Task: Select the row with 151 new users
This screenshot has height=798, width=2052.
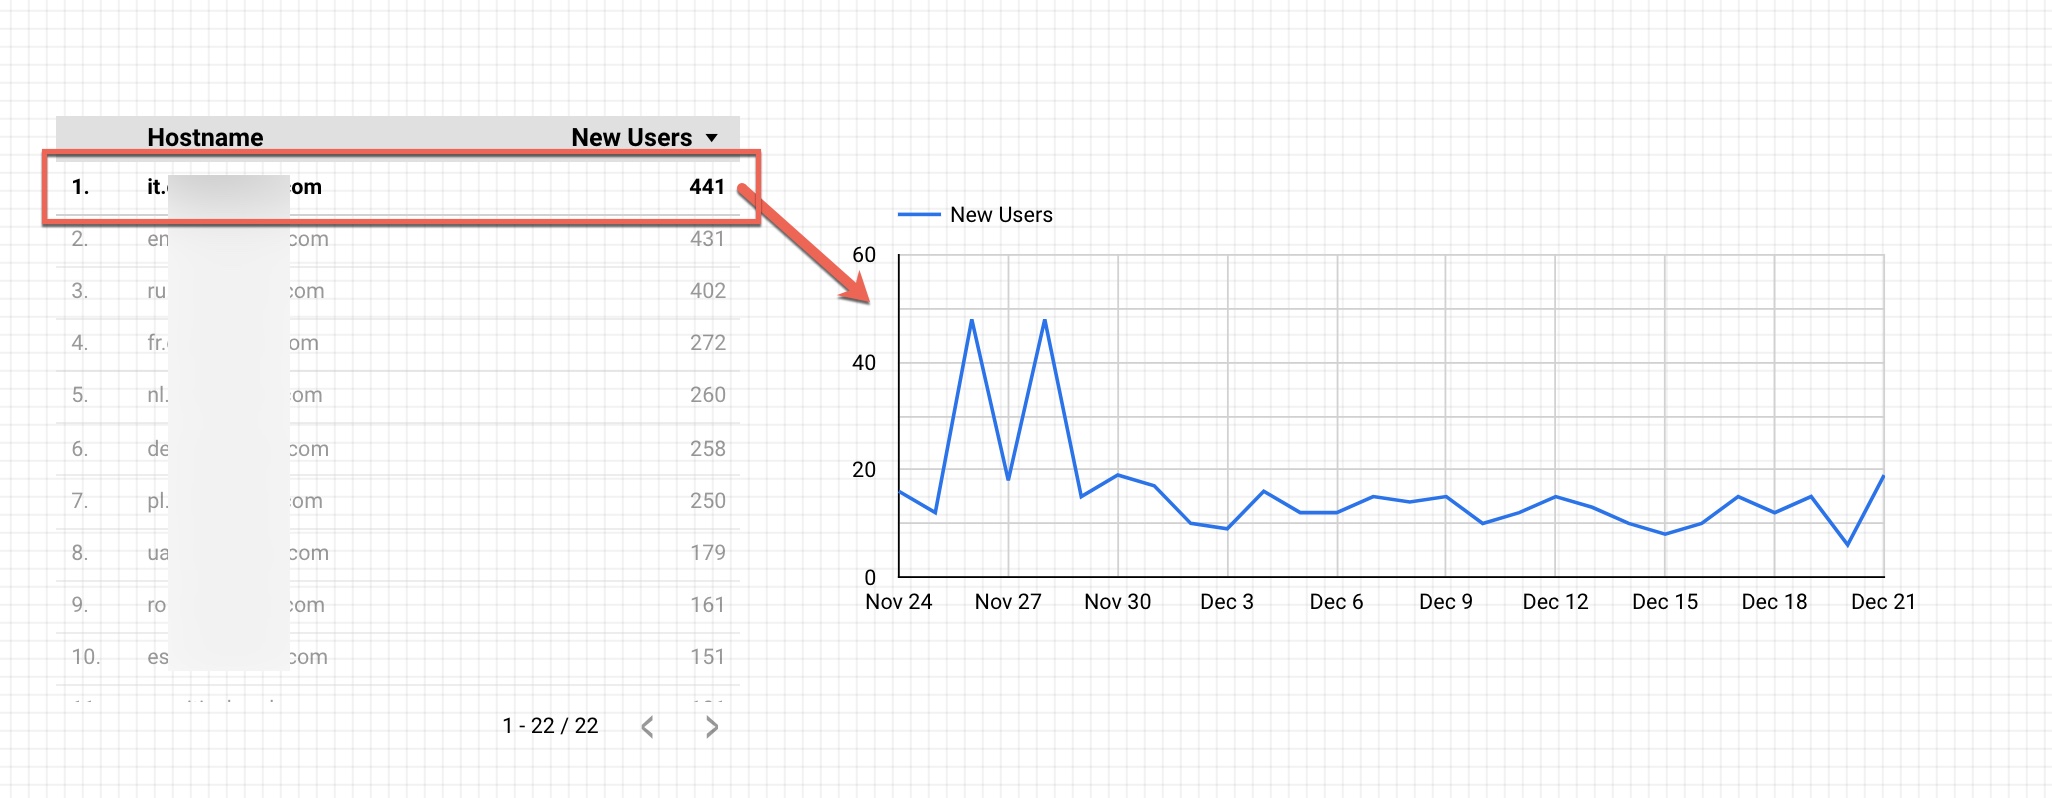Action: [x=400, y=657]
